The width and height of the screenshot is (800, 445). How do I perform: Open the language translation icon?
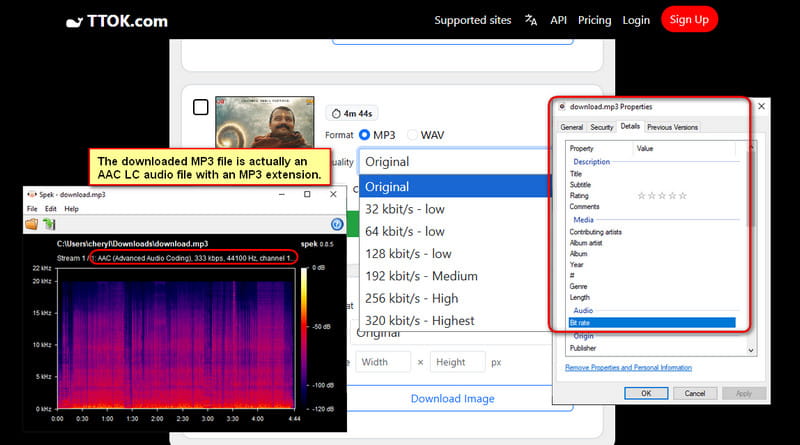[531, 20]
